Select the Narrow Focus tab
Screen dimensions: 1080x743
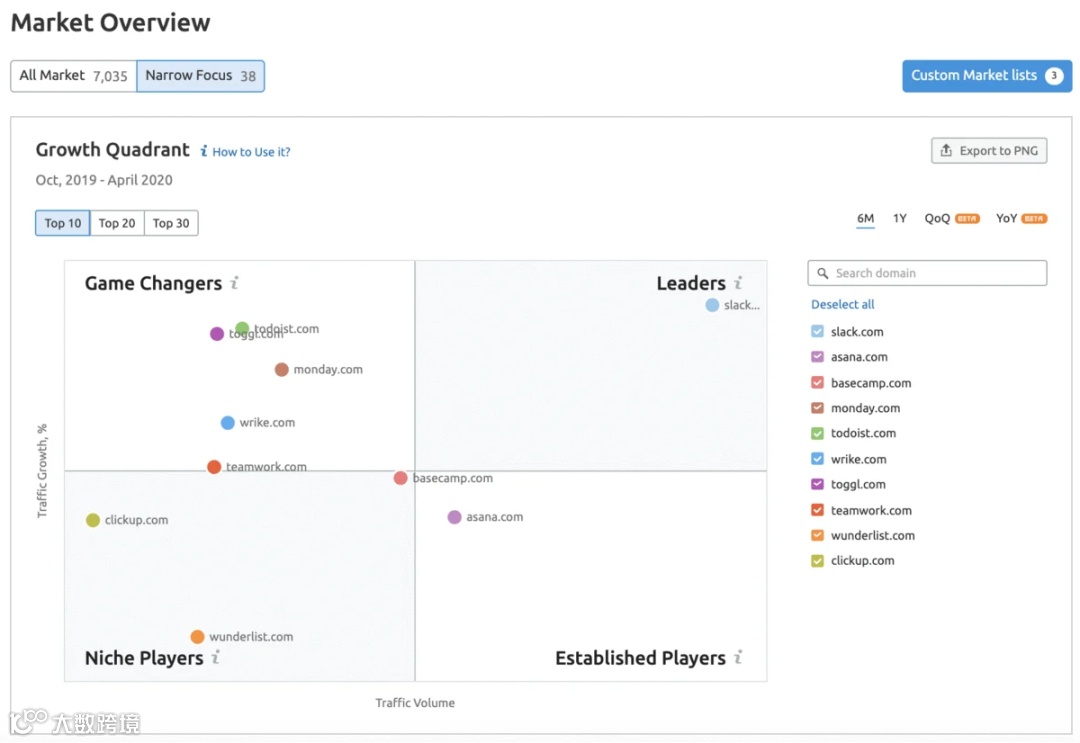[x=200, y=76]
